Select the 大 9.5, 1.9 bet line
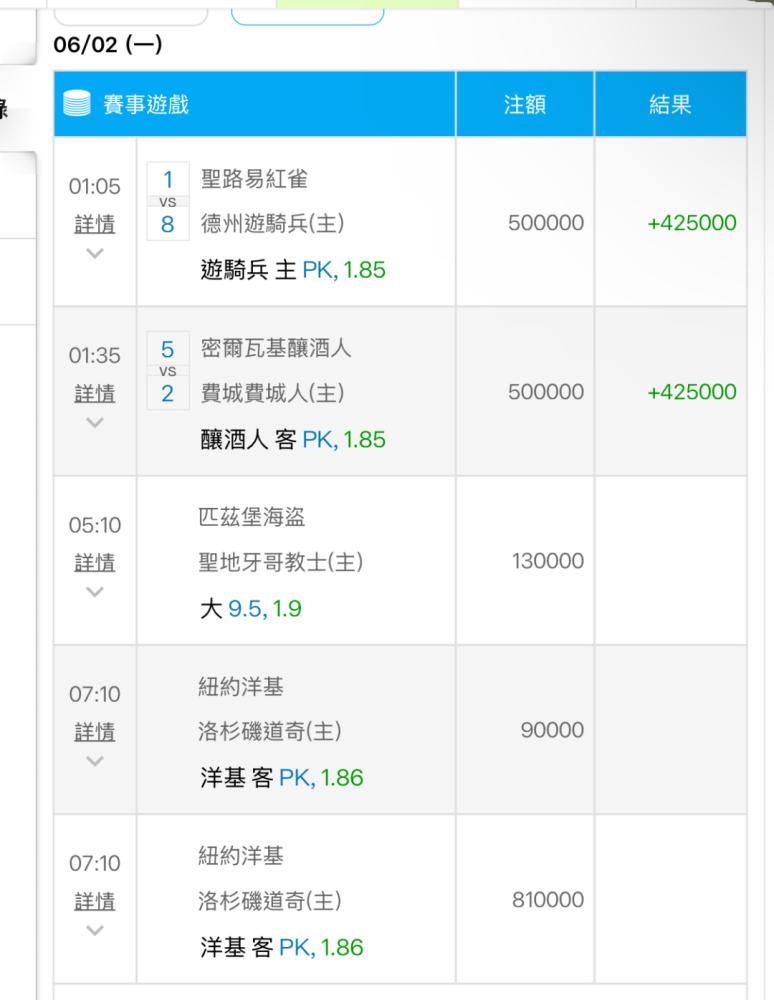Viewport: 774px width, 1000px height. 250,608
